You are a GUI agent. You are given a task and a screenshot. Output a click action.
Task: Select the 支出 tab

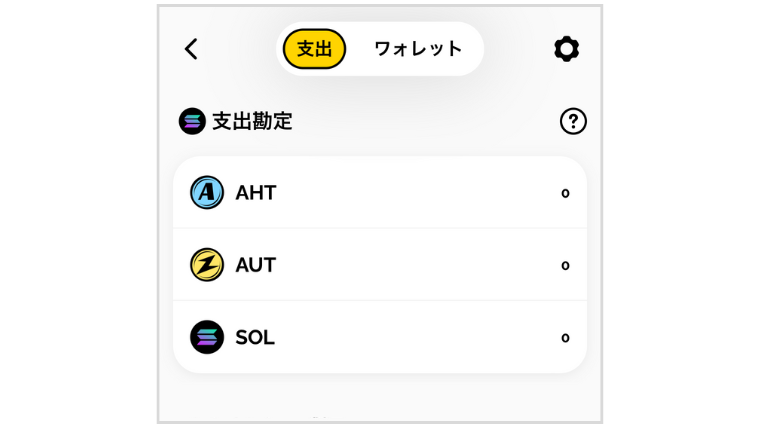click(314, 49)
